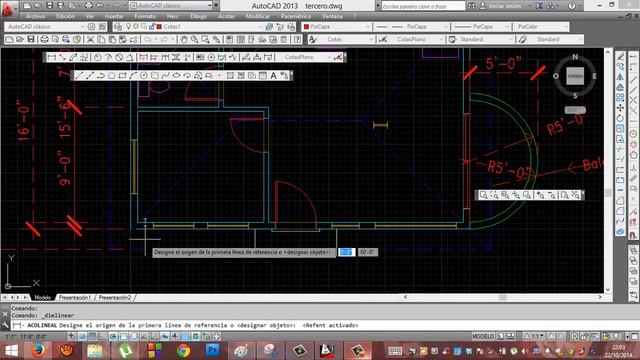
Task: Toggle MODELO model space button
Action: [x=483, y=336]
